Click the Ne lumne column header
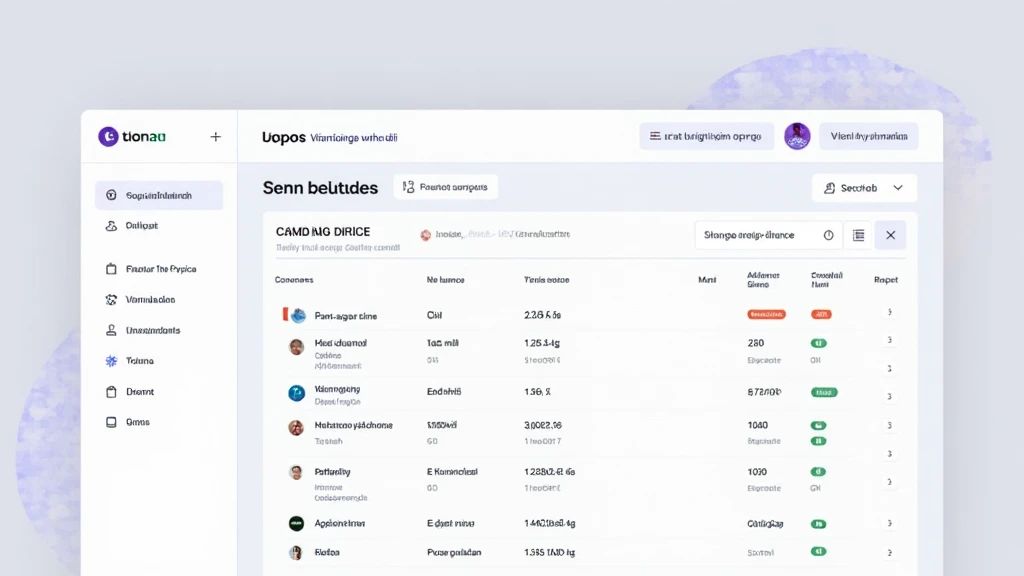 tap(445, 280)
